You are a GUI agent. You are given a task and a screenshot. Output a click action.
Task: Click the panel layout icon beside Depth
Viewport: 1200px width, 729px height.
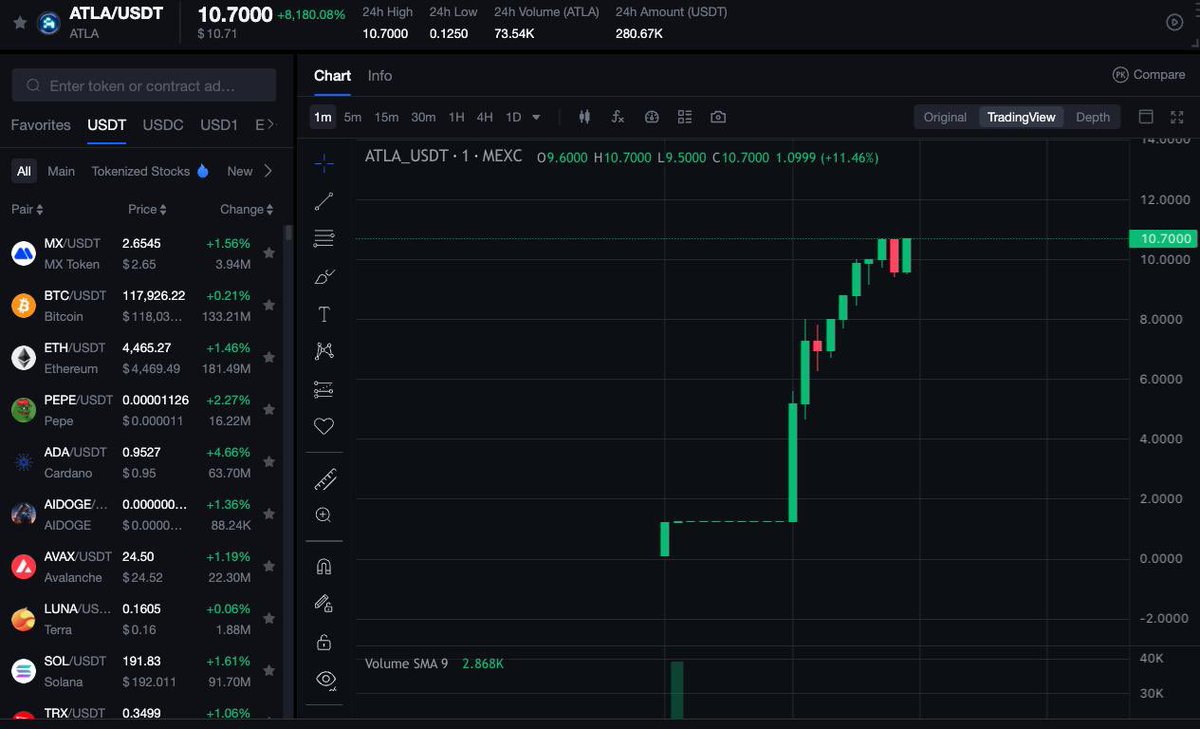(1146, 117)
